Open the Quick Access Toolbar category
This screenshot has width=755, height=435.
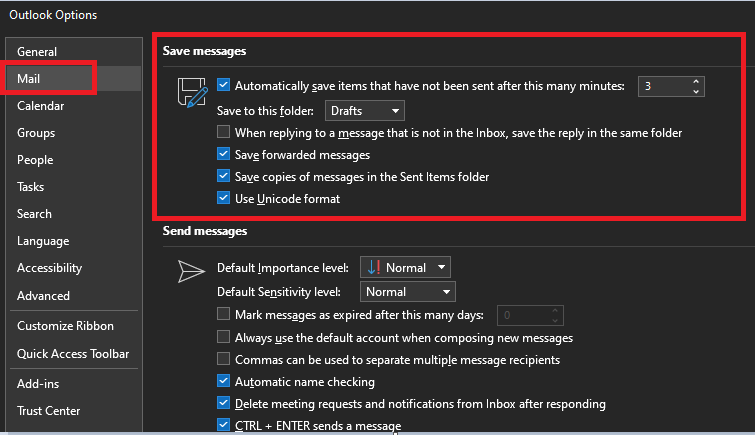[x=73, y=354]
